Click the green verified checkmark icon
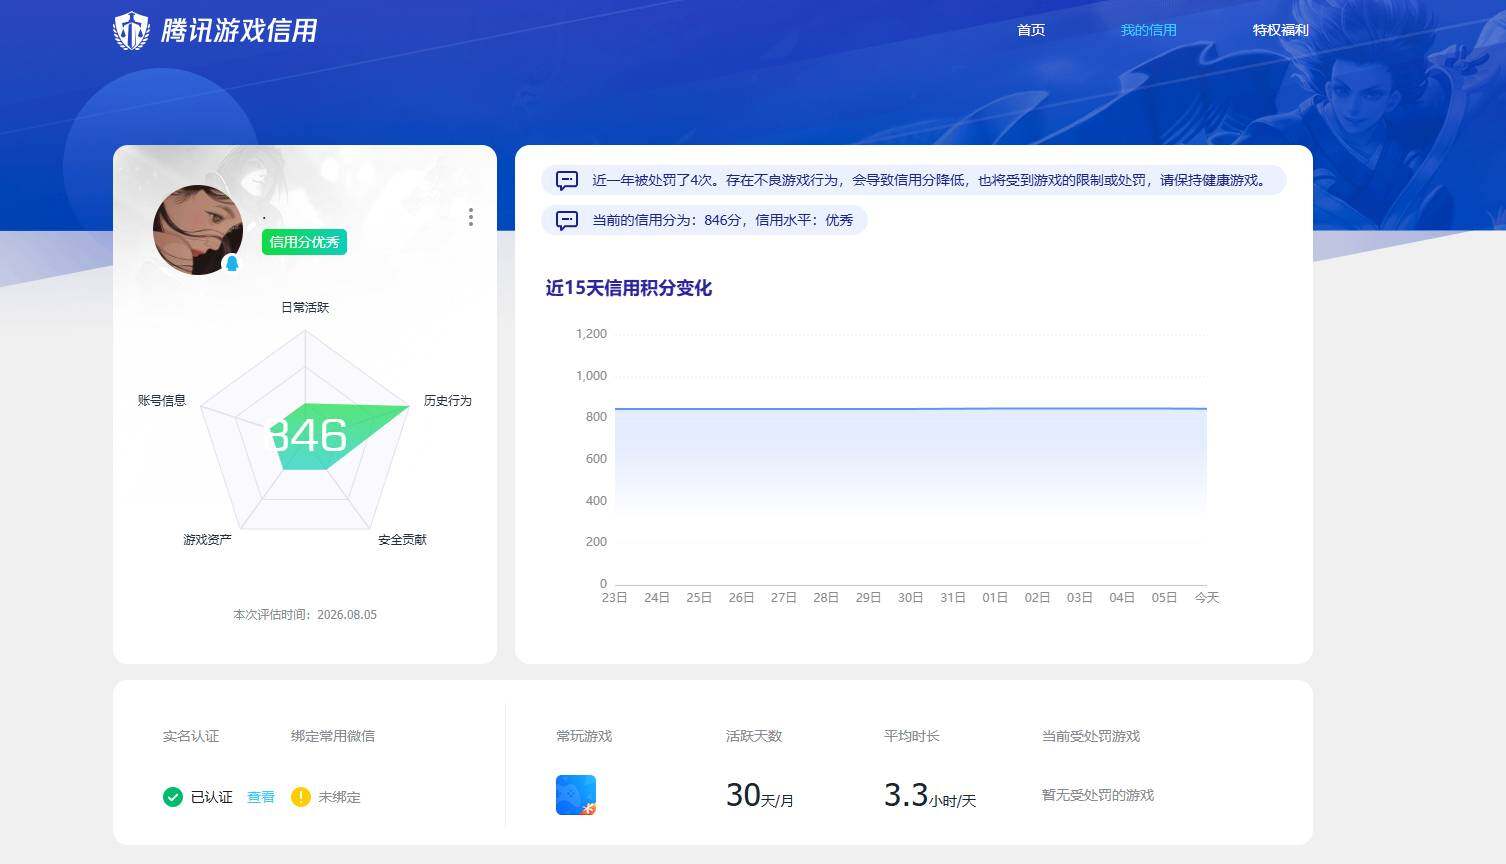The image size is (1506, 864). click(x=172, y=797)
